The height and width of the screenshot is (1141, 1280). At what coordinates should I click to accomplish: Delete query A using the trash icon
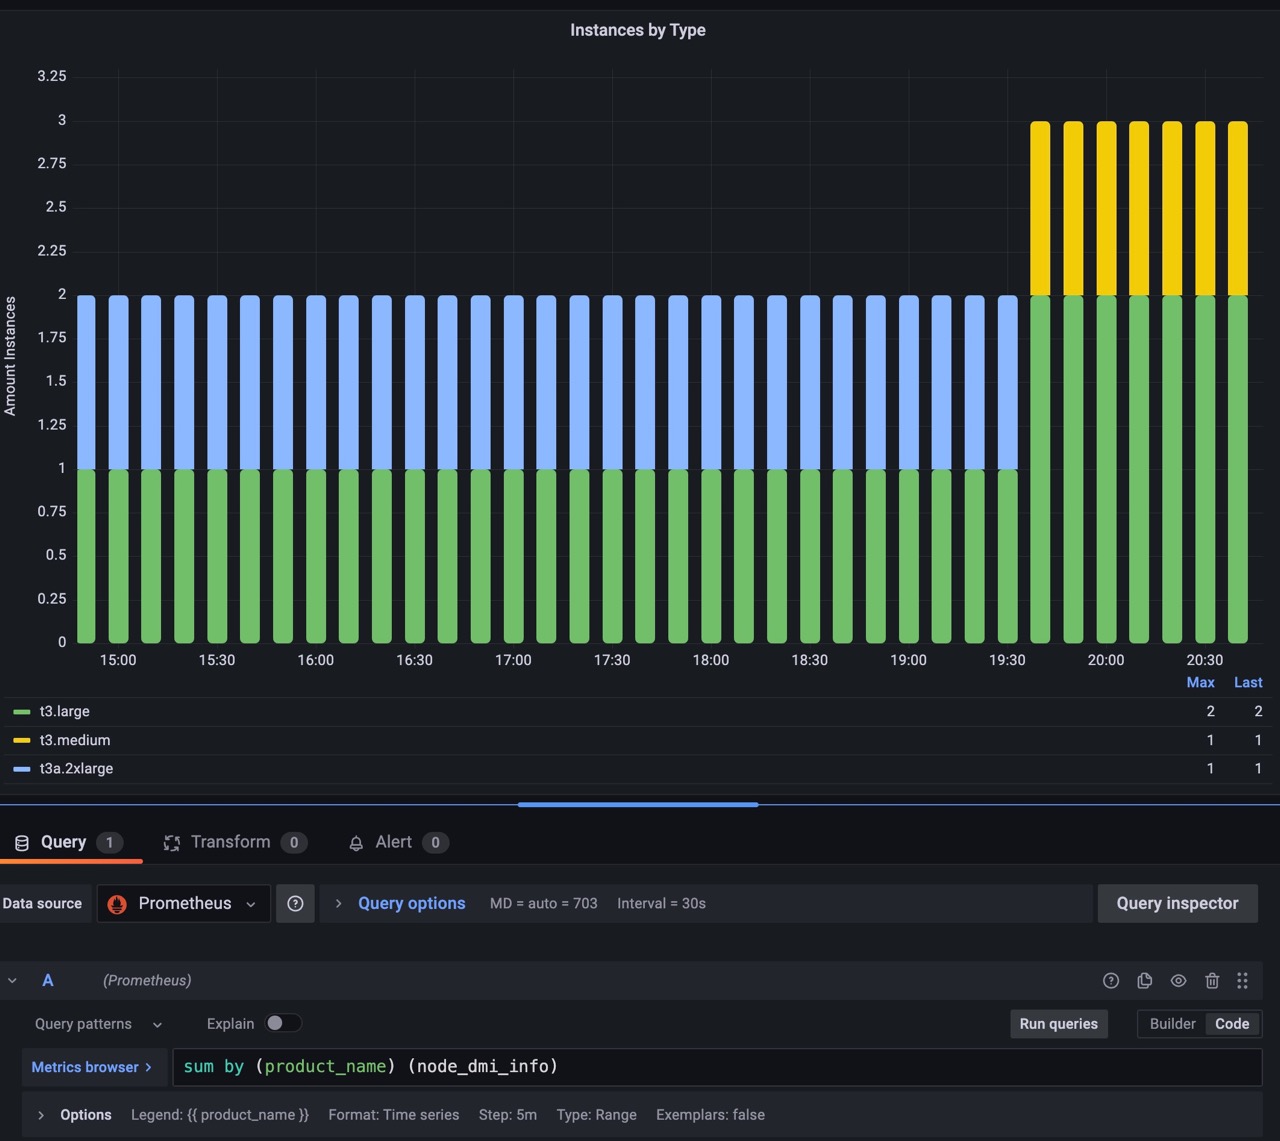click(1211, 981)
